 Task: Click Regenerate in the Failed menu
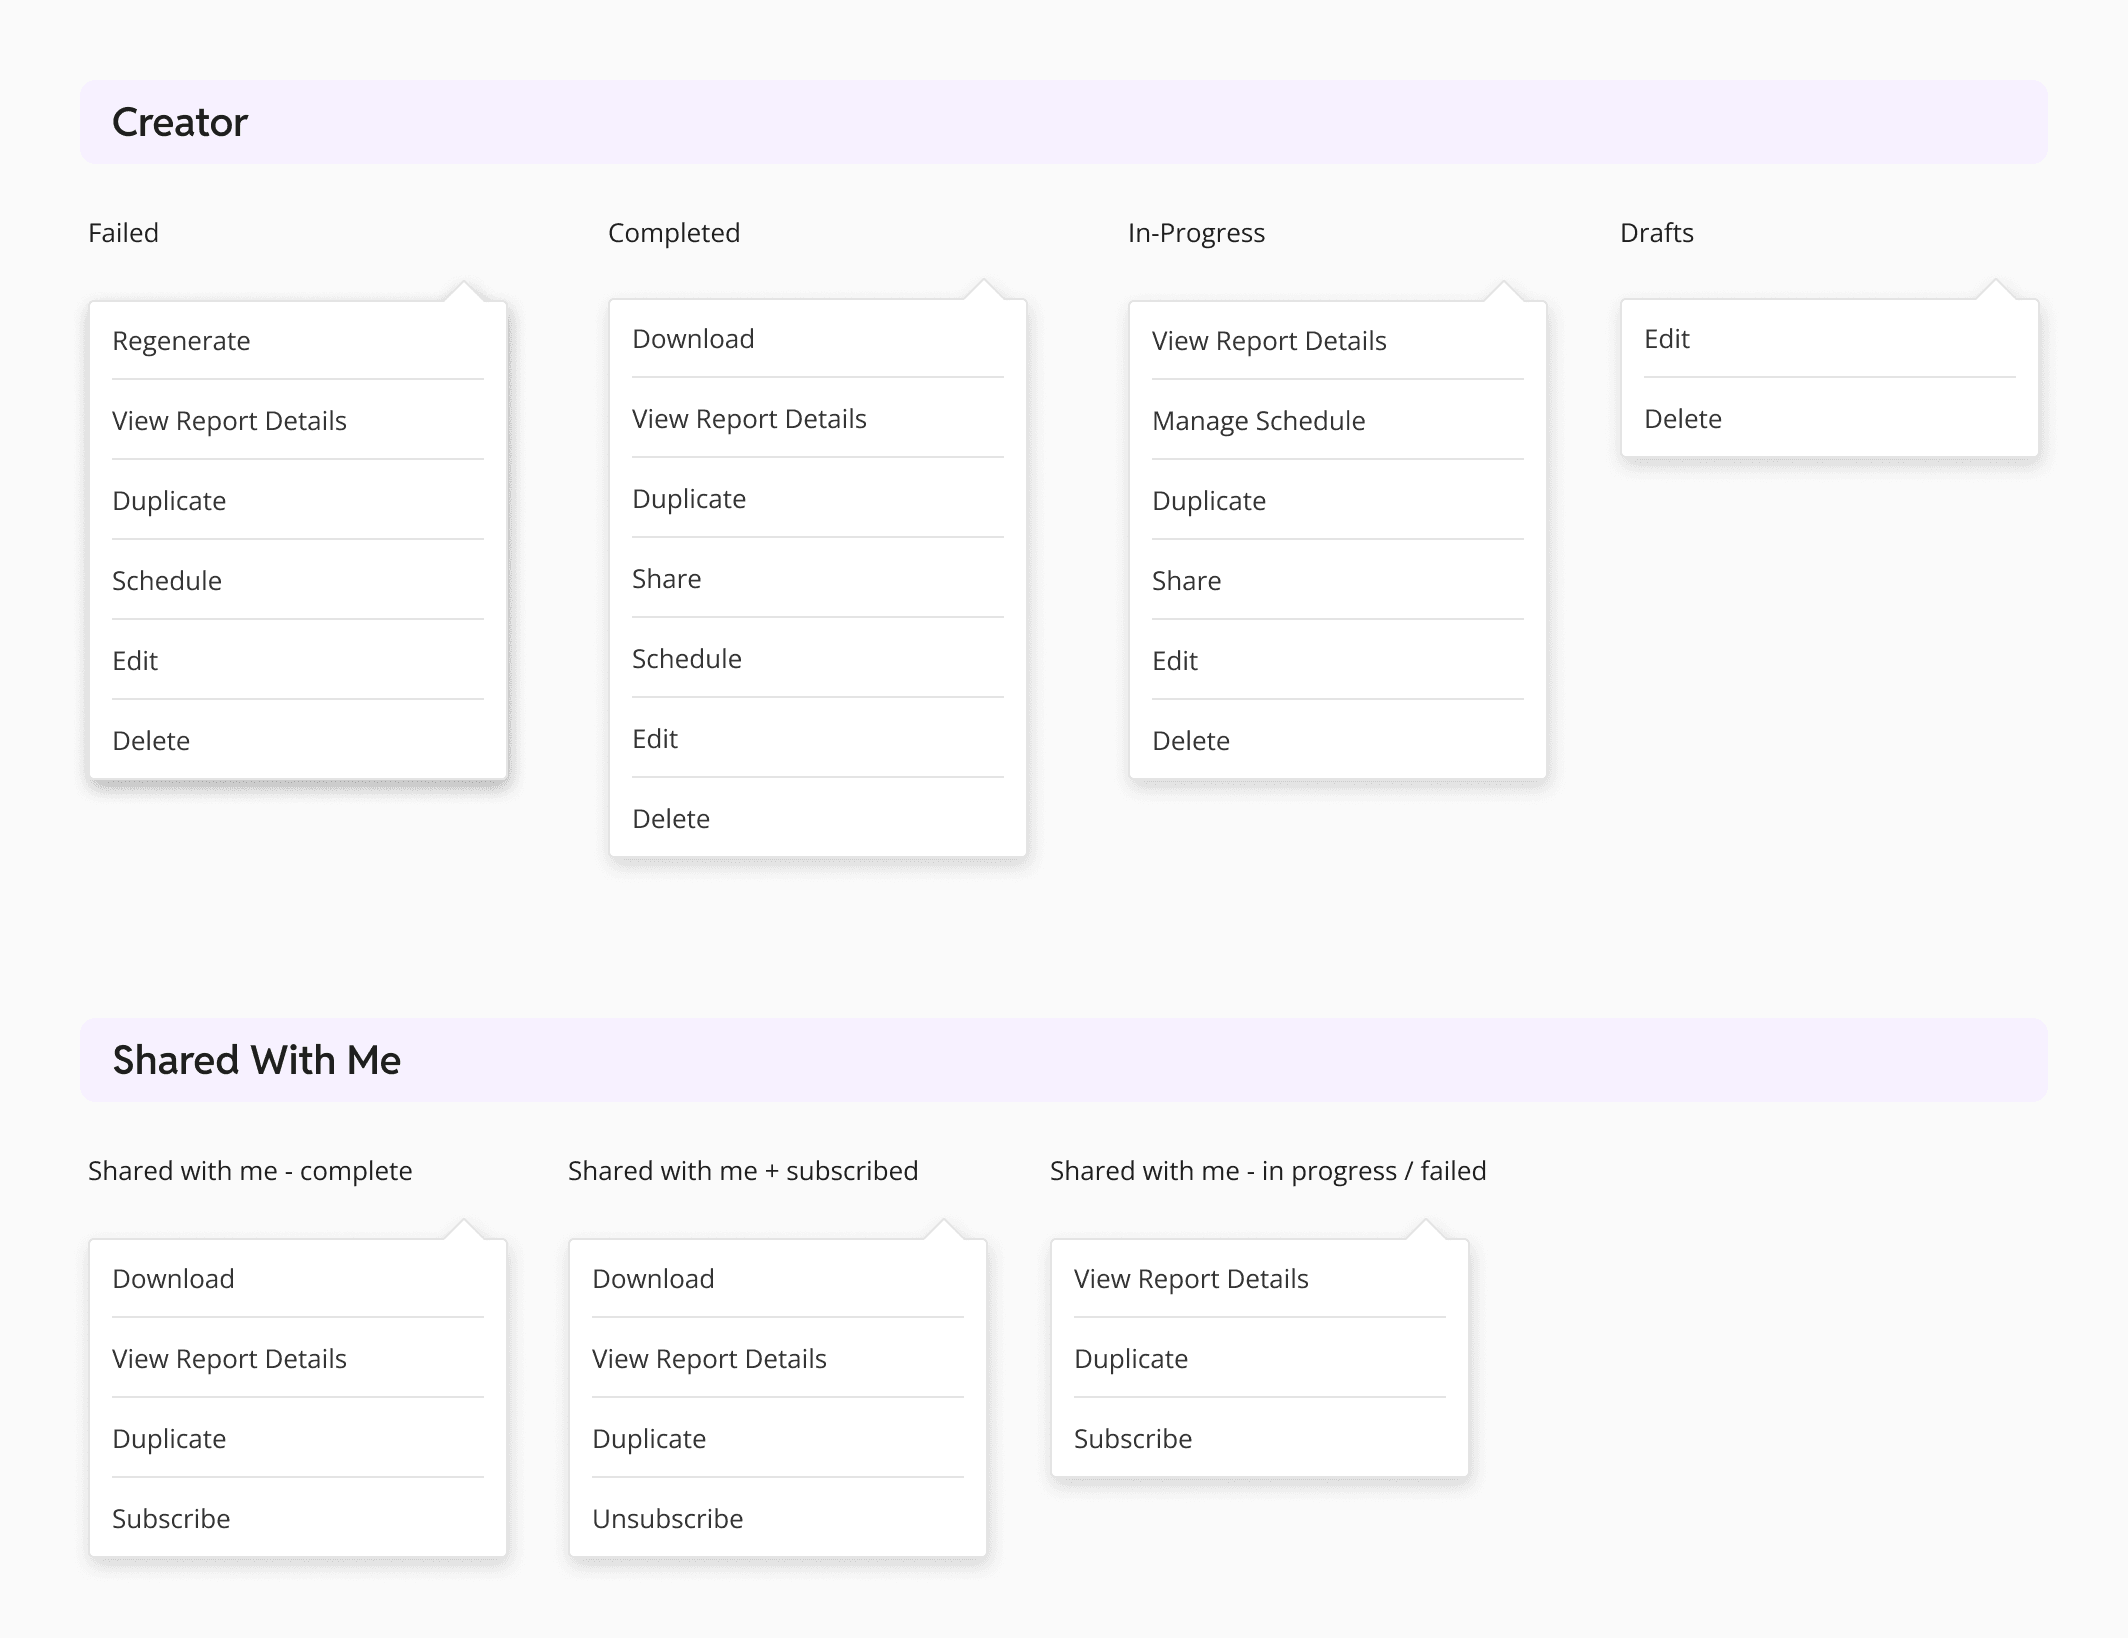point(182,340)
